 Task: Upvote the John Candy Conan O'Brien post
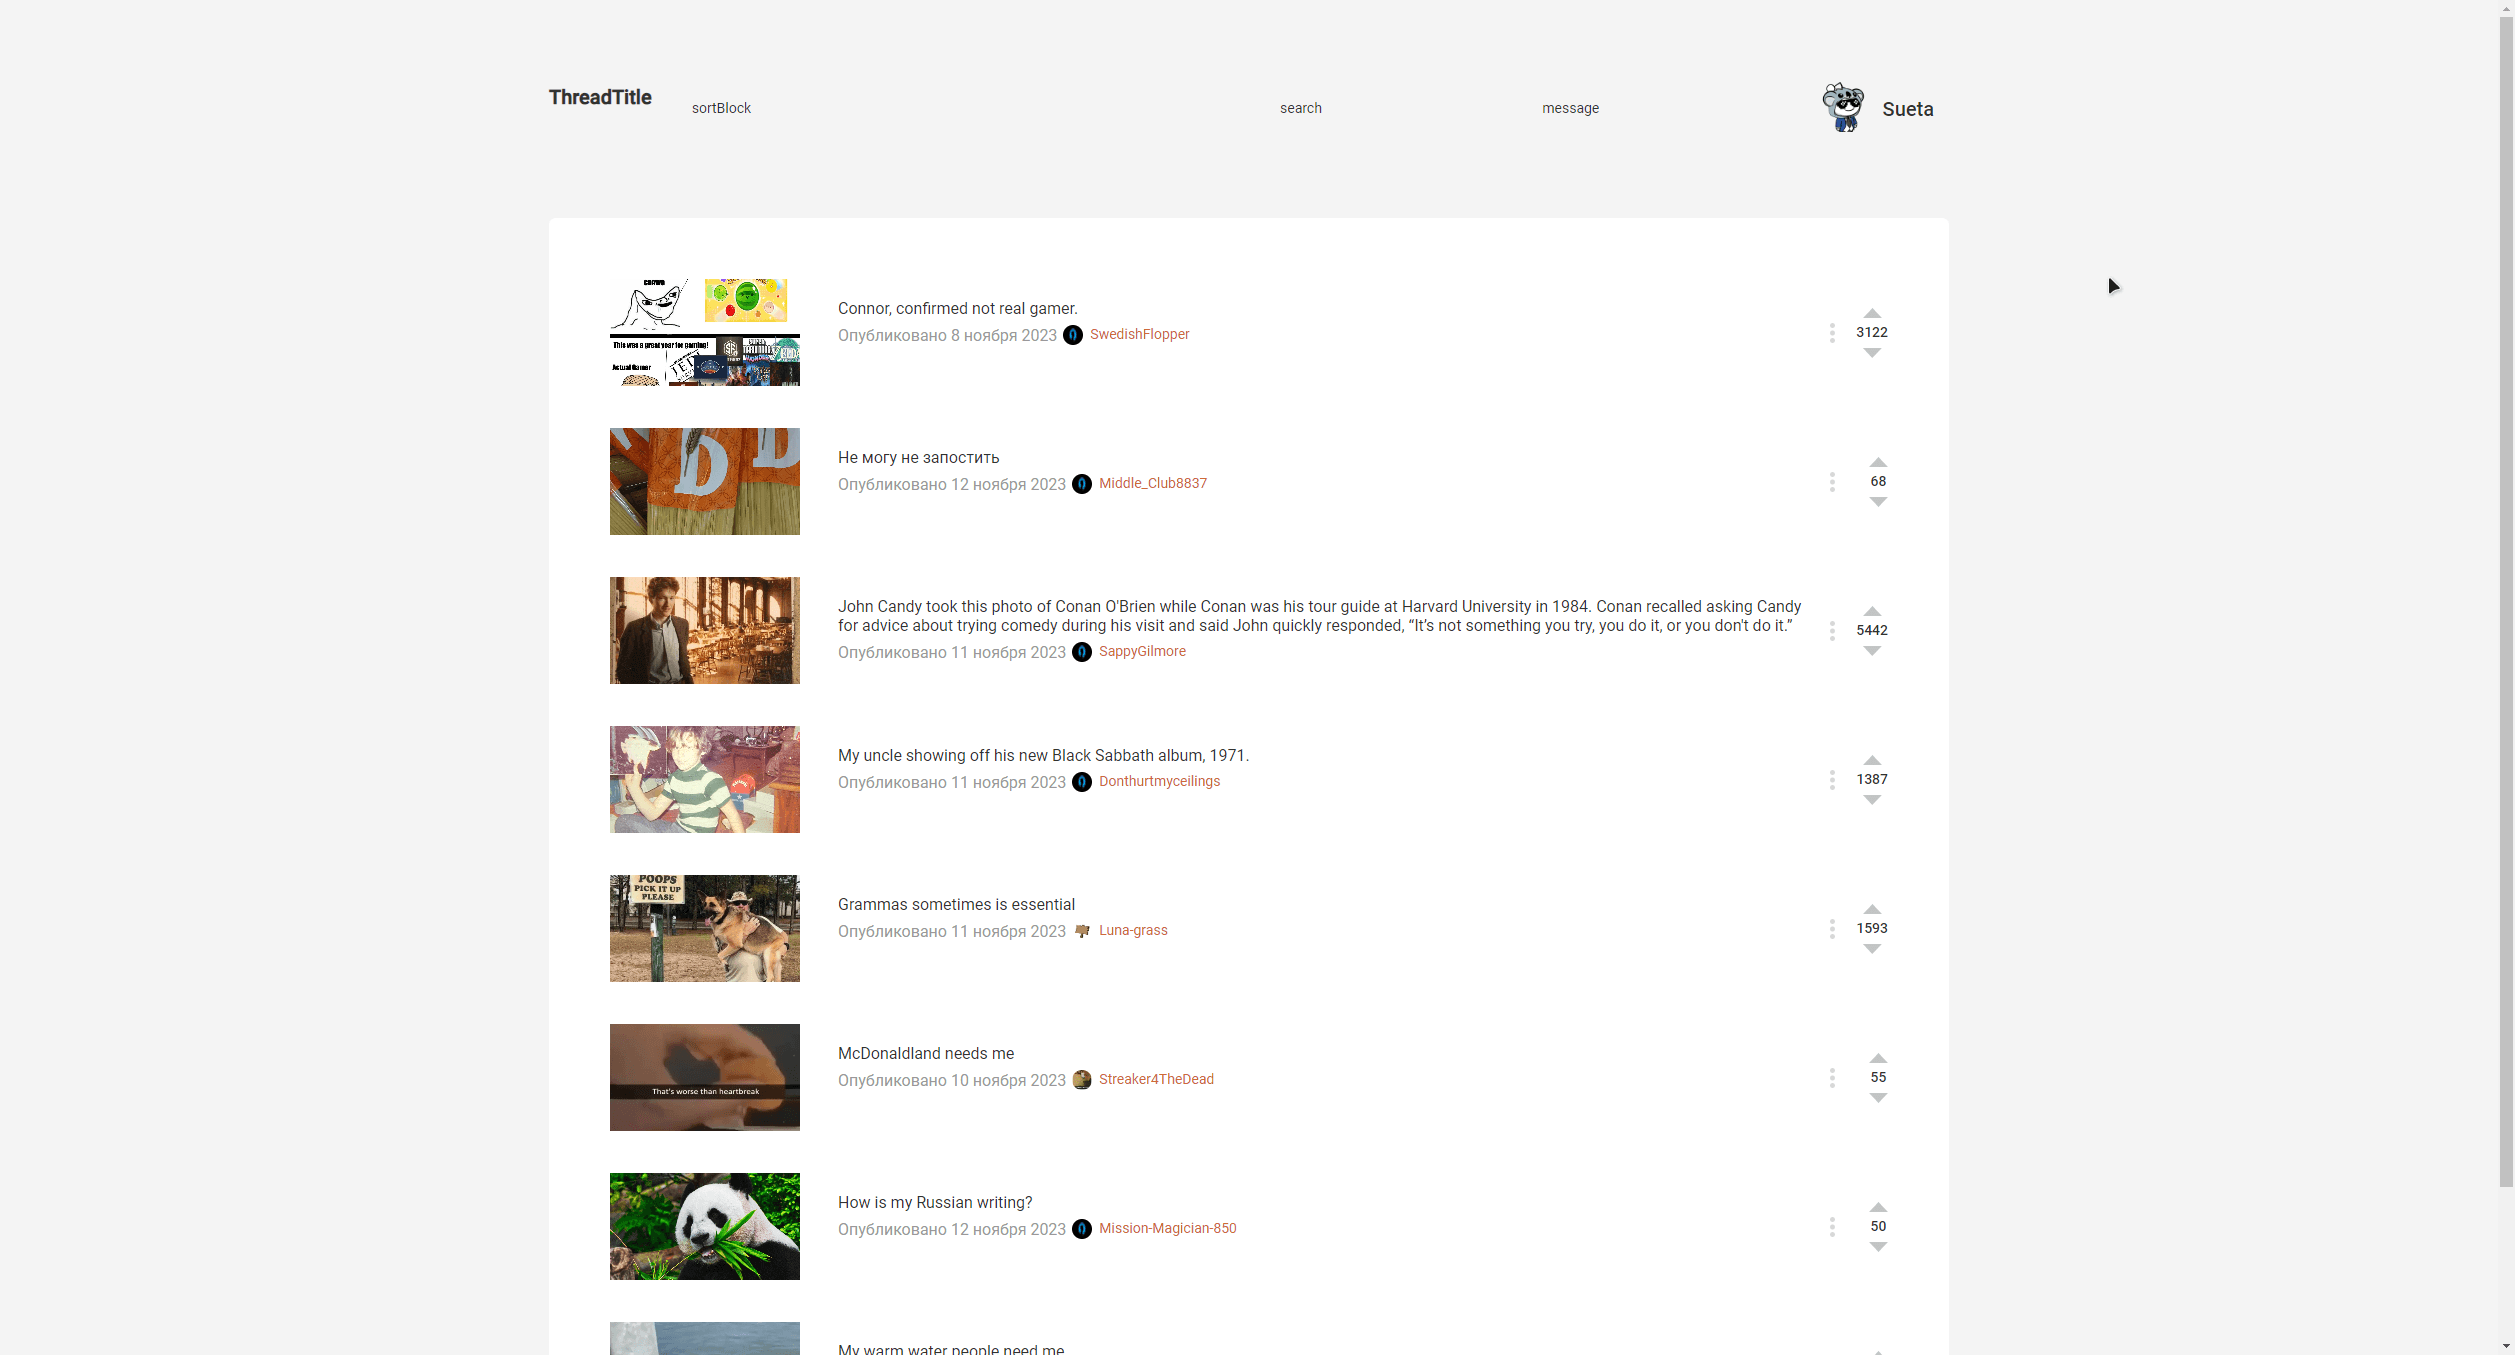pos(1872,611)
